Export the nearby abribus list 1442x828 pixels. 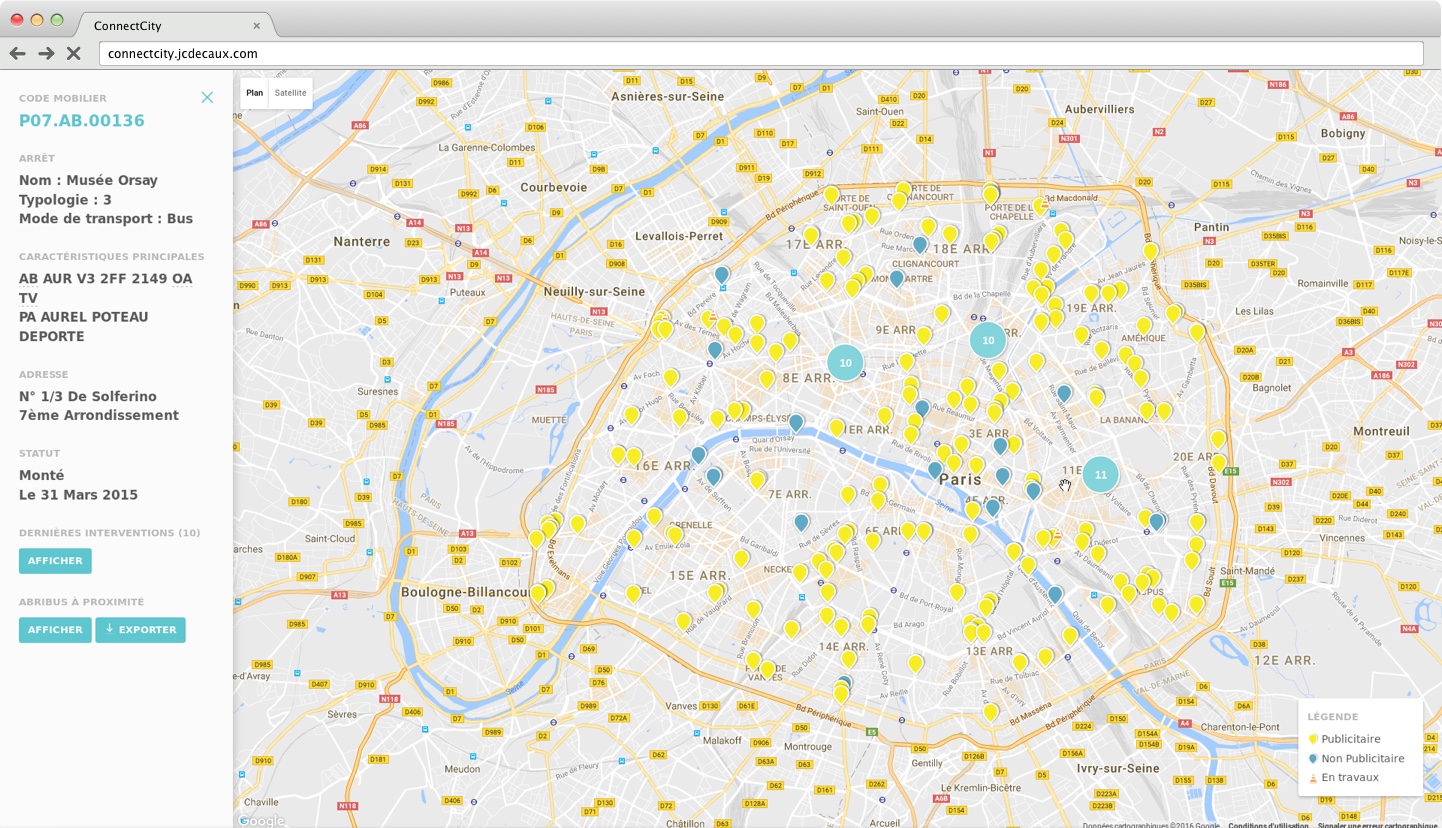click(140, 630)
